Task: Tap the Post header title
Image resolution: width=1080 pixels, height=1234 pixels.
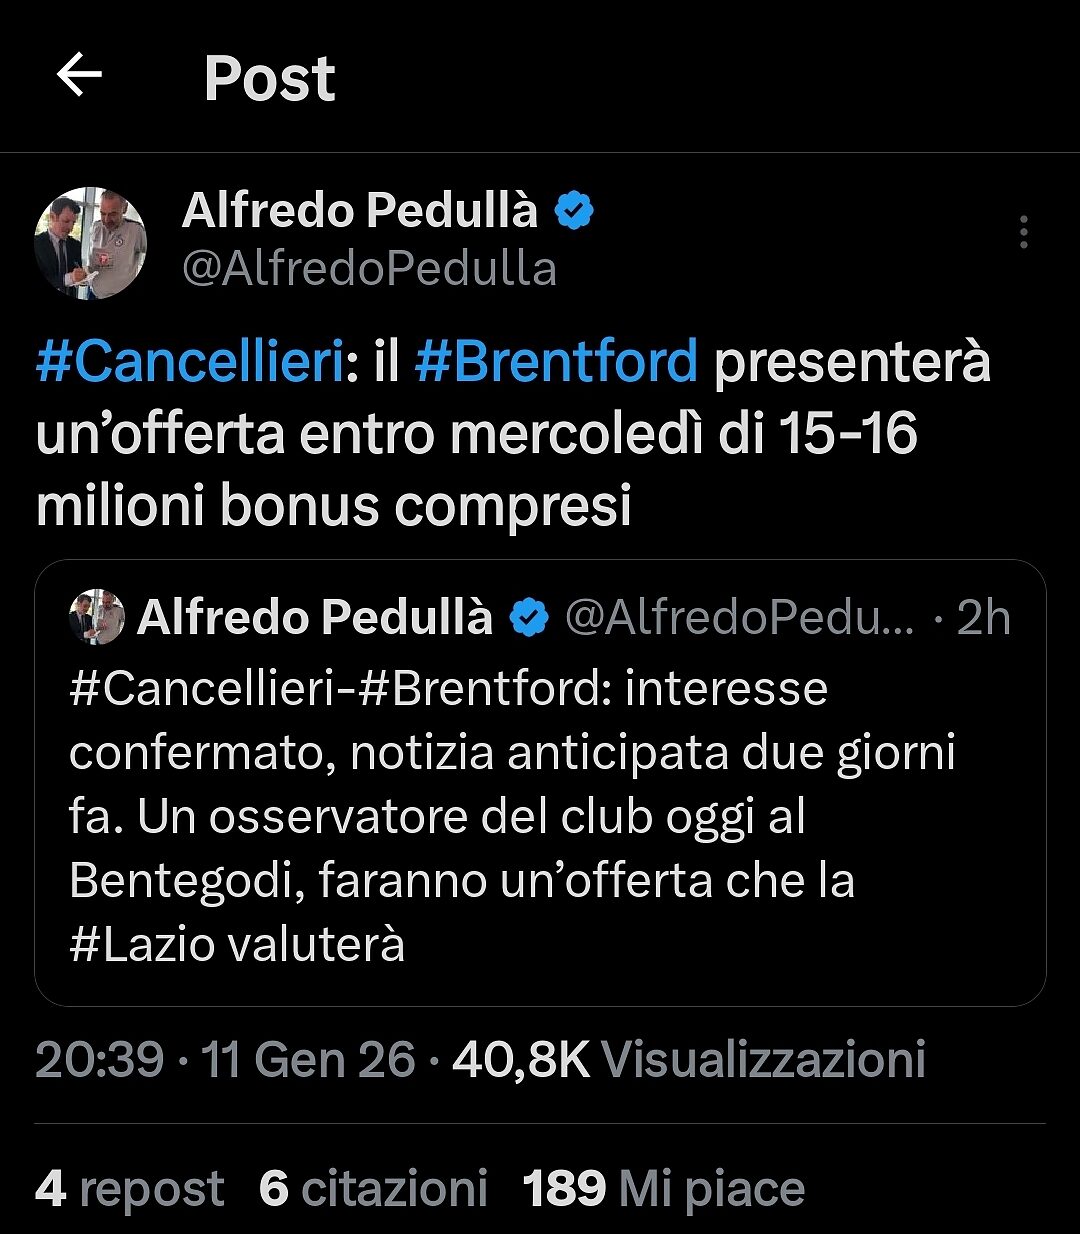Action: click(x=269, y=78)
